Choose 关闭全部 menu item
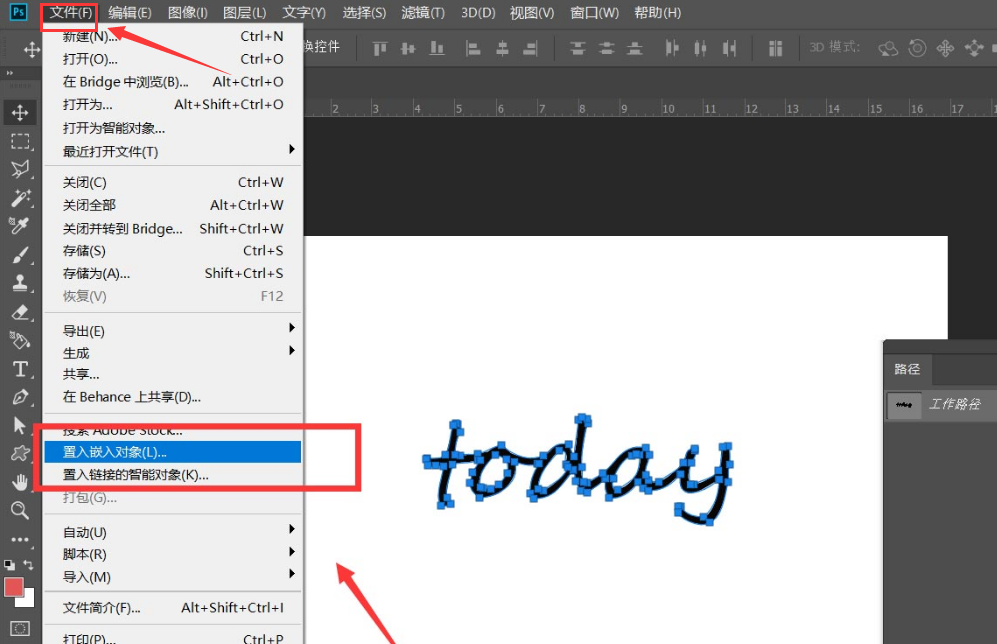 click(x=172, y=205)
